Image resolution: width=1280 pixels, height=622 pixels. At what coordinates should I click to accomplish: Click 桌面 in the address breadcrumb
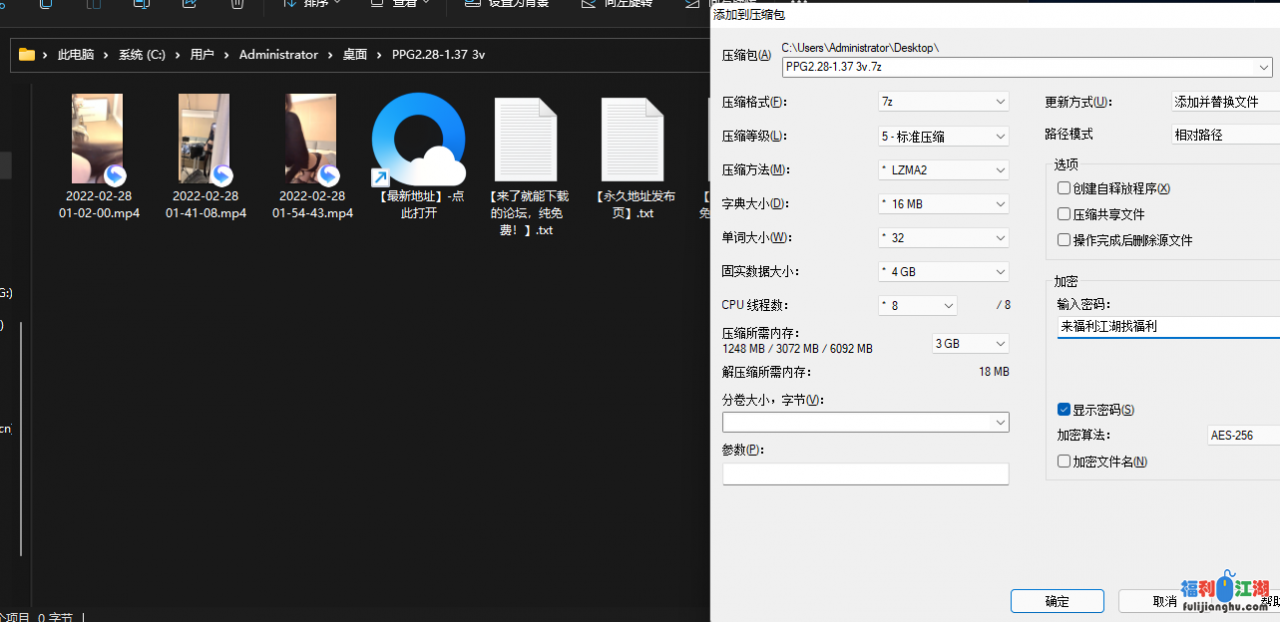(x=355, y=55)
